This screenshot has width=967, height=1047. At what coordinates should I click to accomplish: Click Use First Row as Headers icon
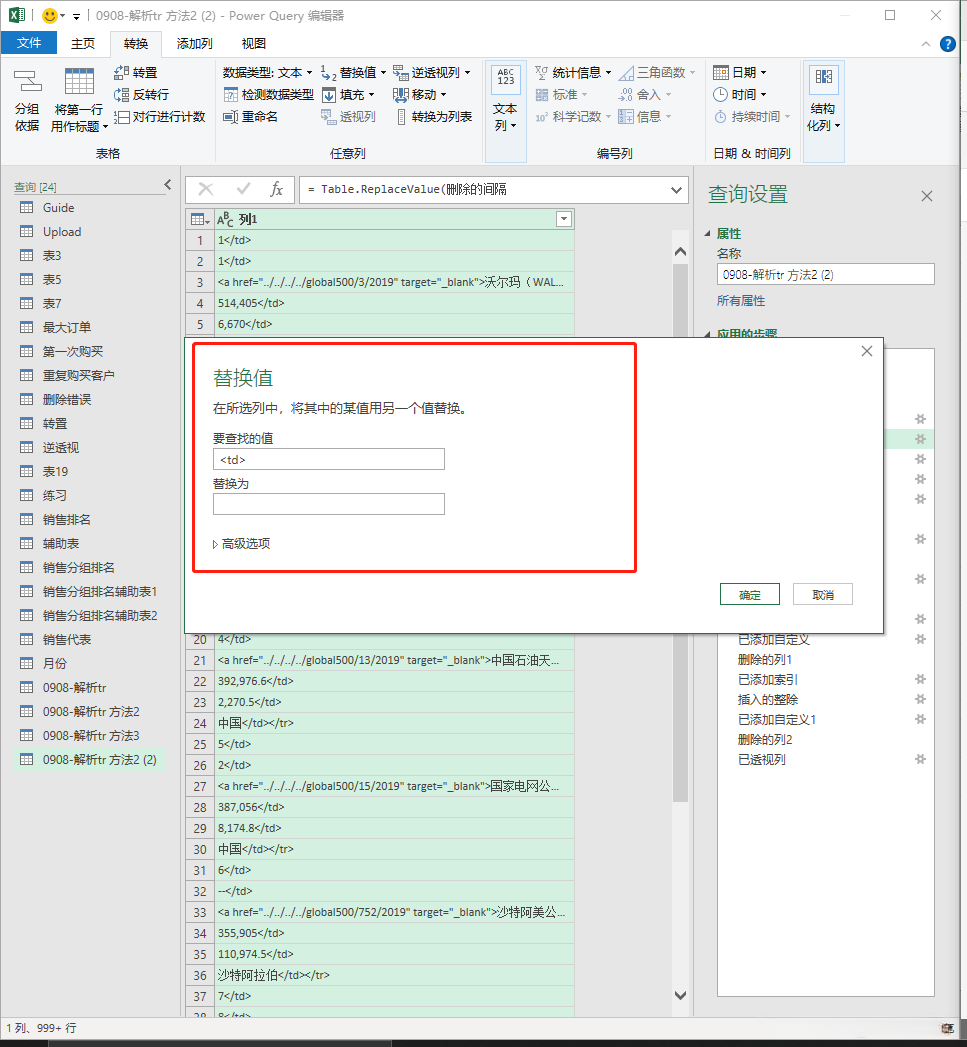(x=79, y=81)
